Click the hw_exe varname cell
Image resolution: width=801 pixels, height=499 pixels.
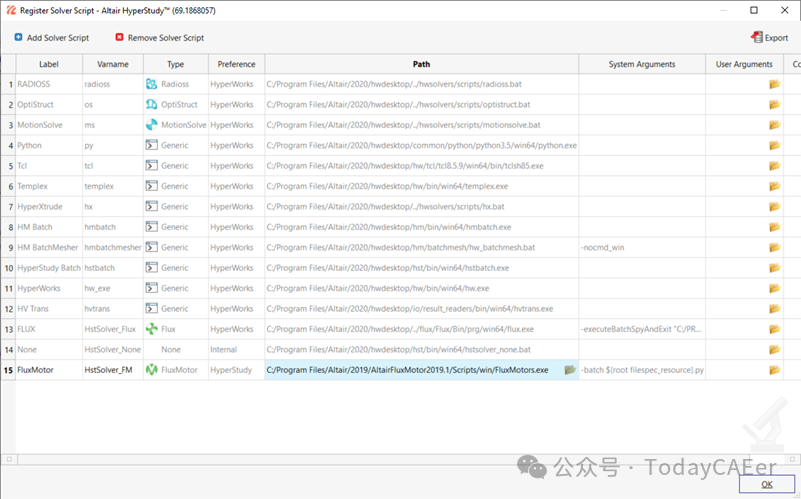pos(113,288)
